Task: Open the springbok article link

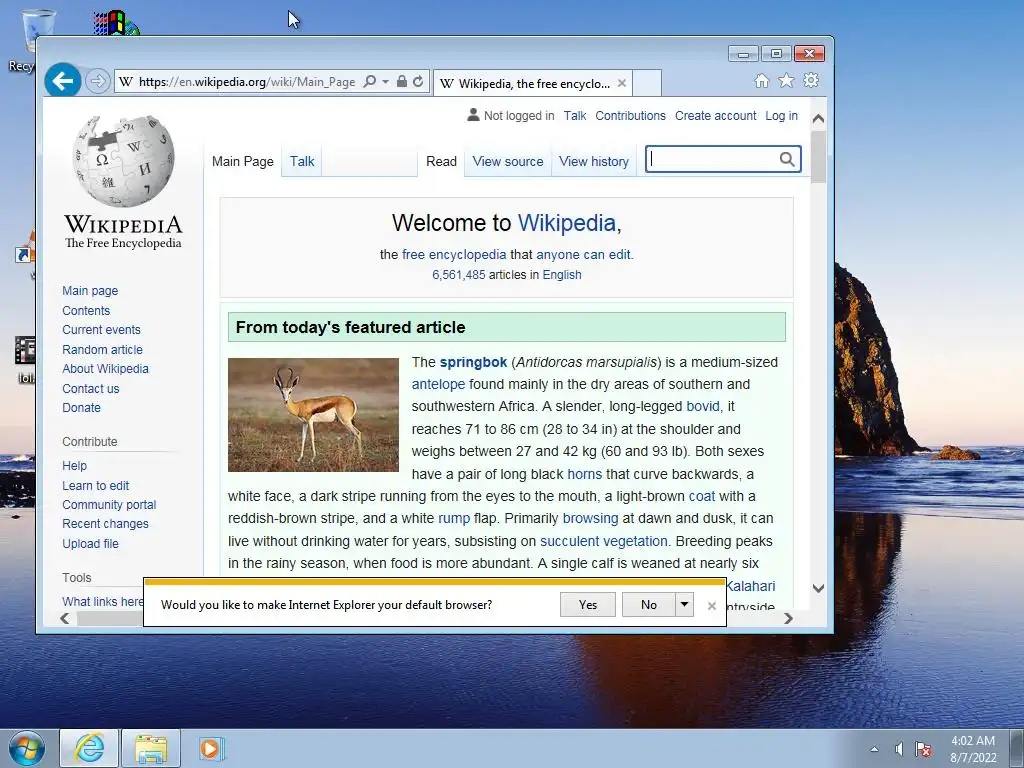Action: click(x=473, y=362)
